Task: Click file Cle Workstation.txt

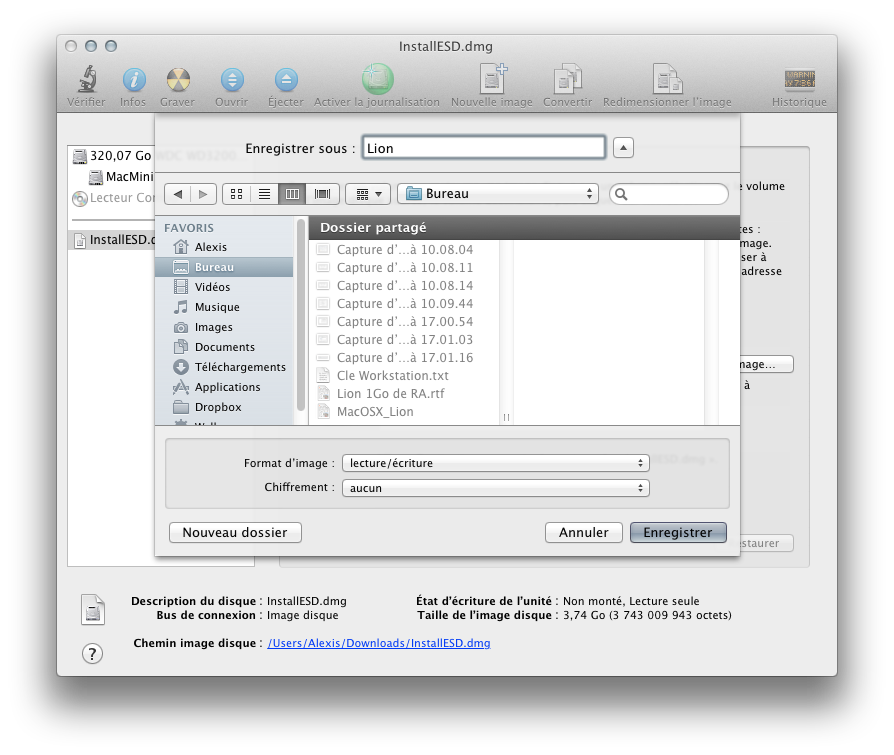Action: (x=404, y=375)
